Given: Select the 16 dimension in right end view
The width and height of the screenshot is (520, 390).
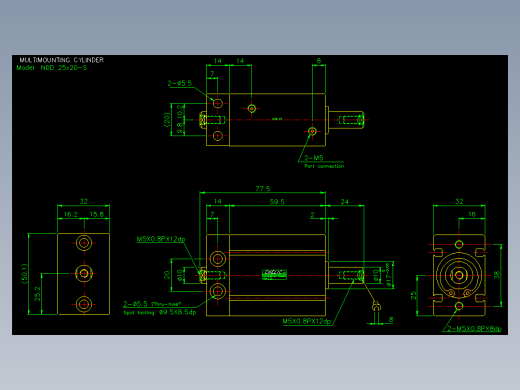Looking at the screenshot, I should [472, 214].
